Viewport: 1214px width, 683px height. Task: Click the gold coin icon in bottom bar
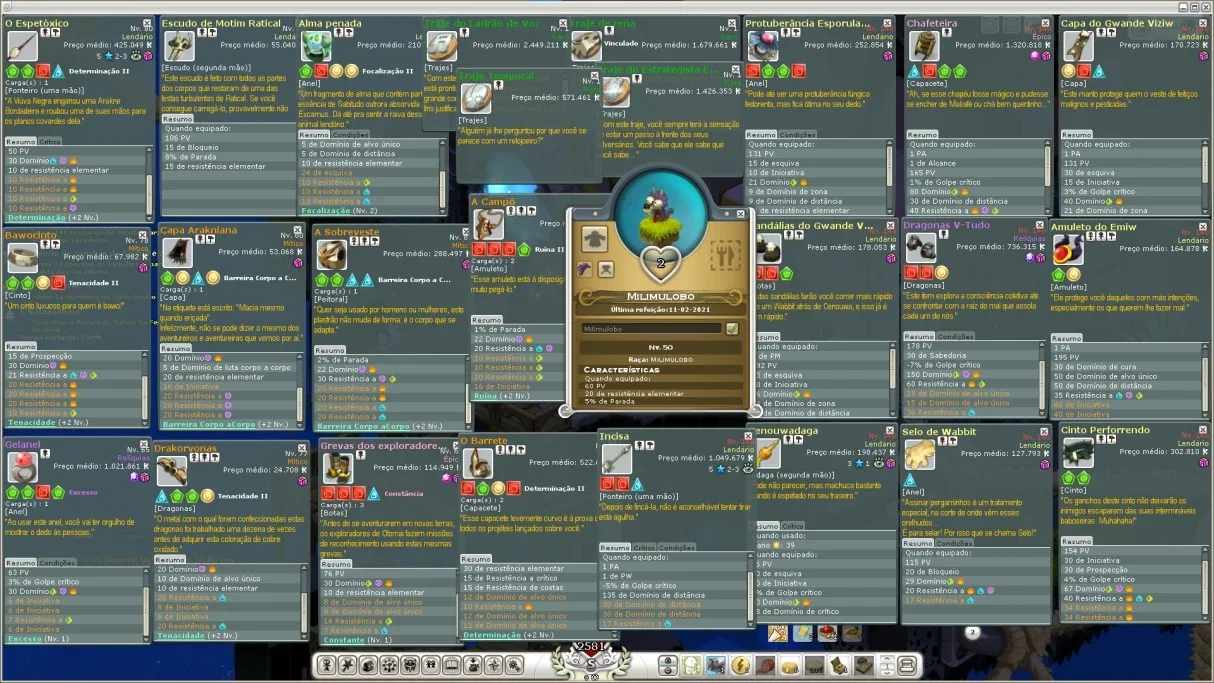pyautogui.click(x=741, y=666)
